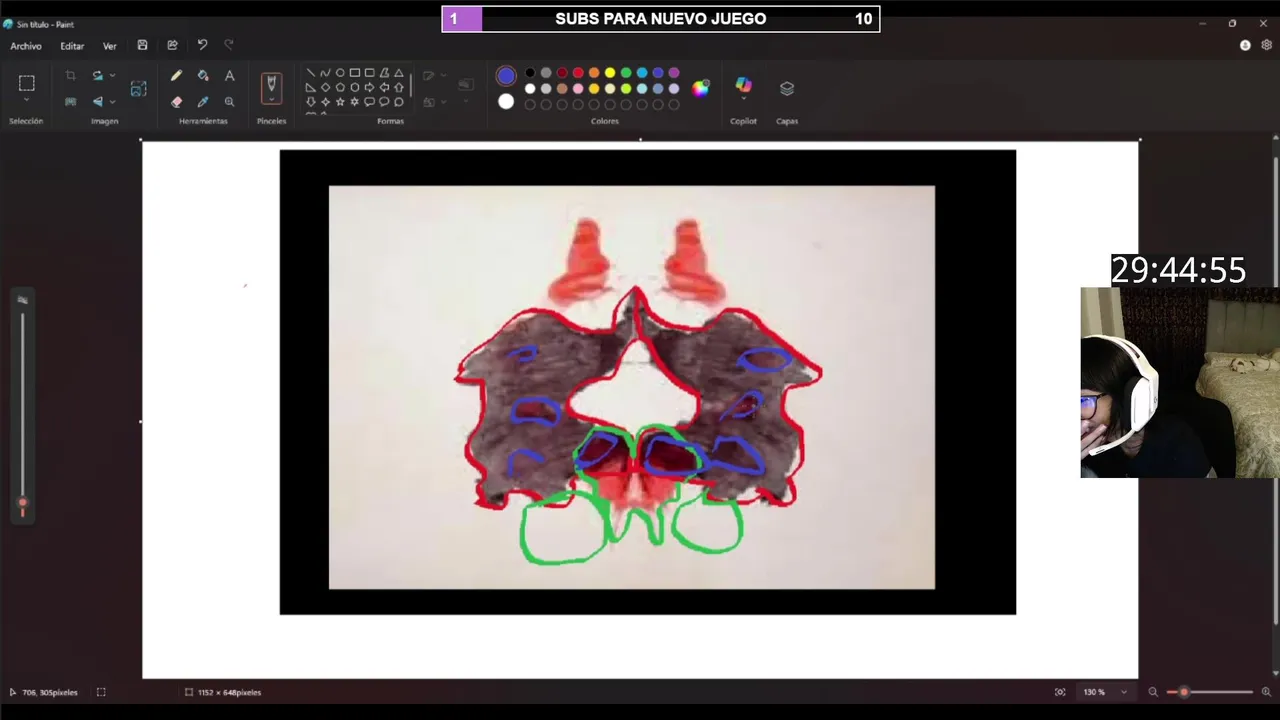Click the streamer webcam overlay
The height and width of the screenshot is (720, 1280).
[1180, 382]
